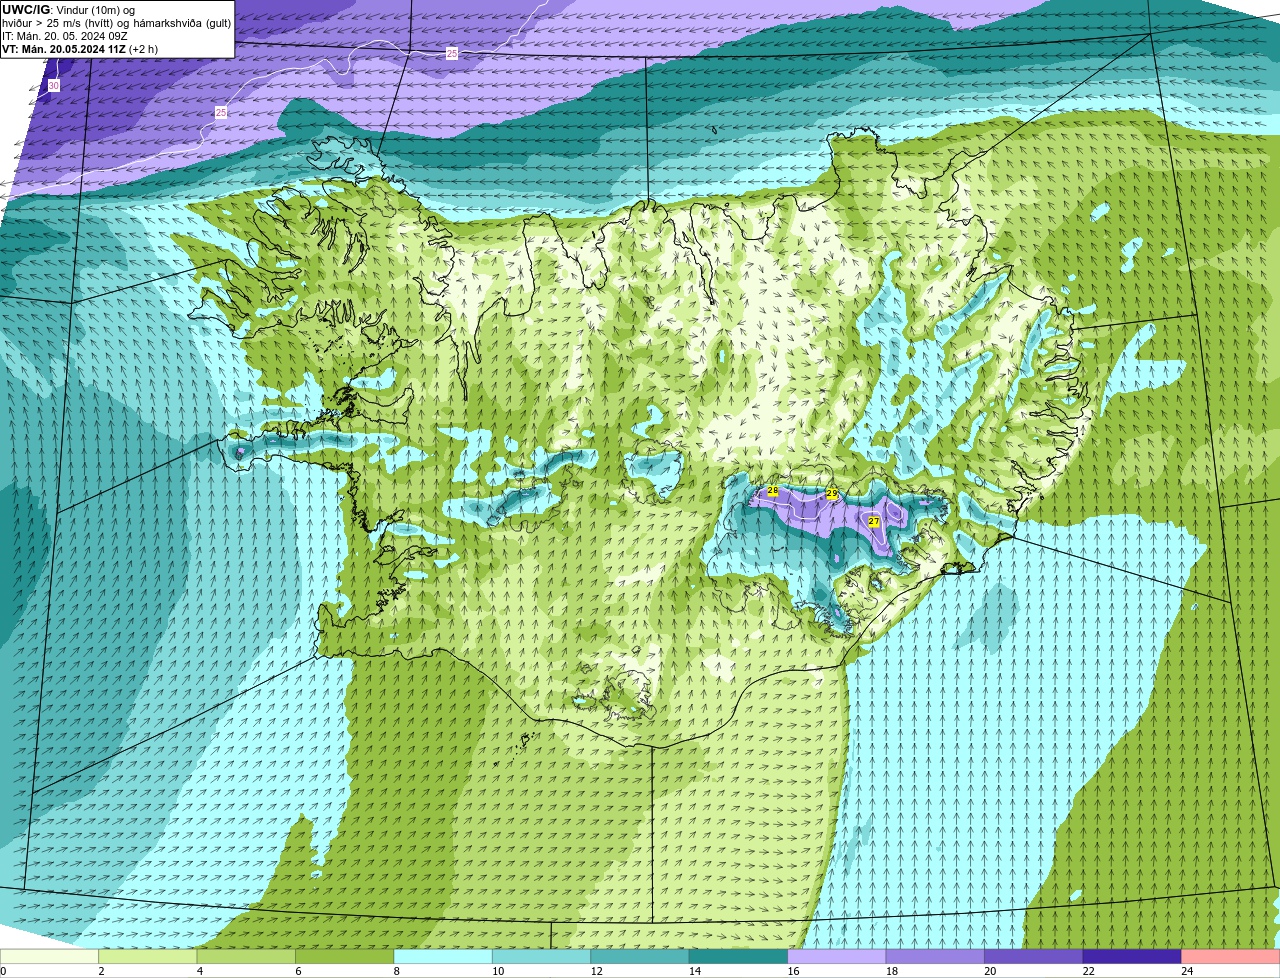
Task: Pick the 12–14 m/s teal legend swatch
Action: [x=640, y=956]
